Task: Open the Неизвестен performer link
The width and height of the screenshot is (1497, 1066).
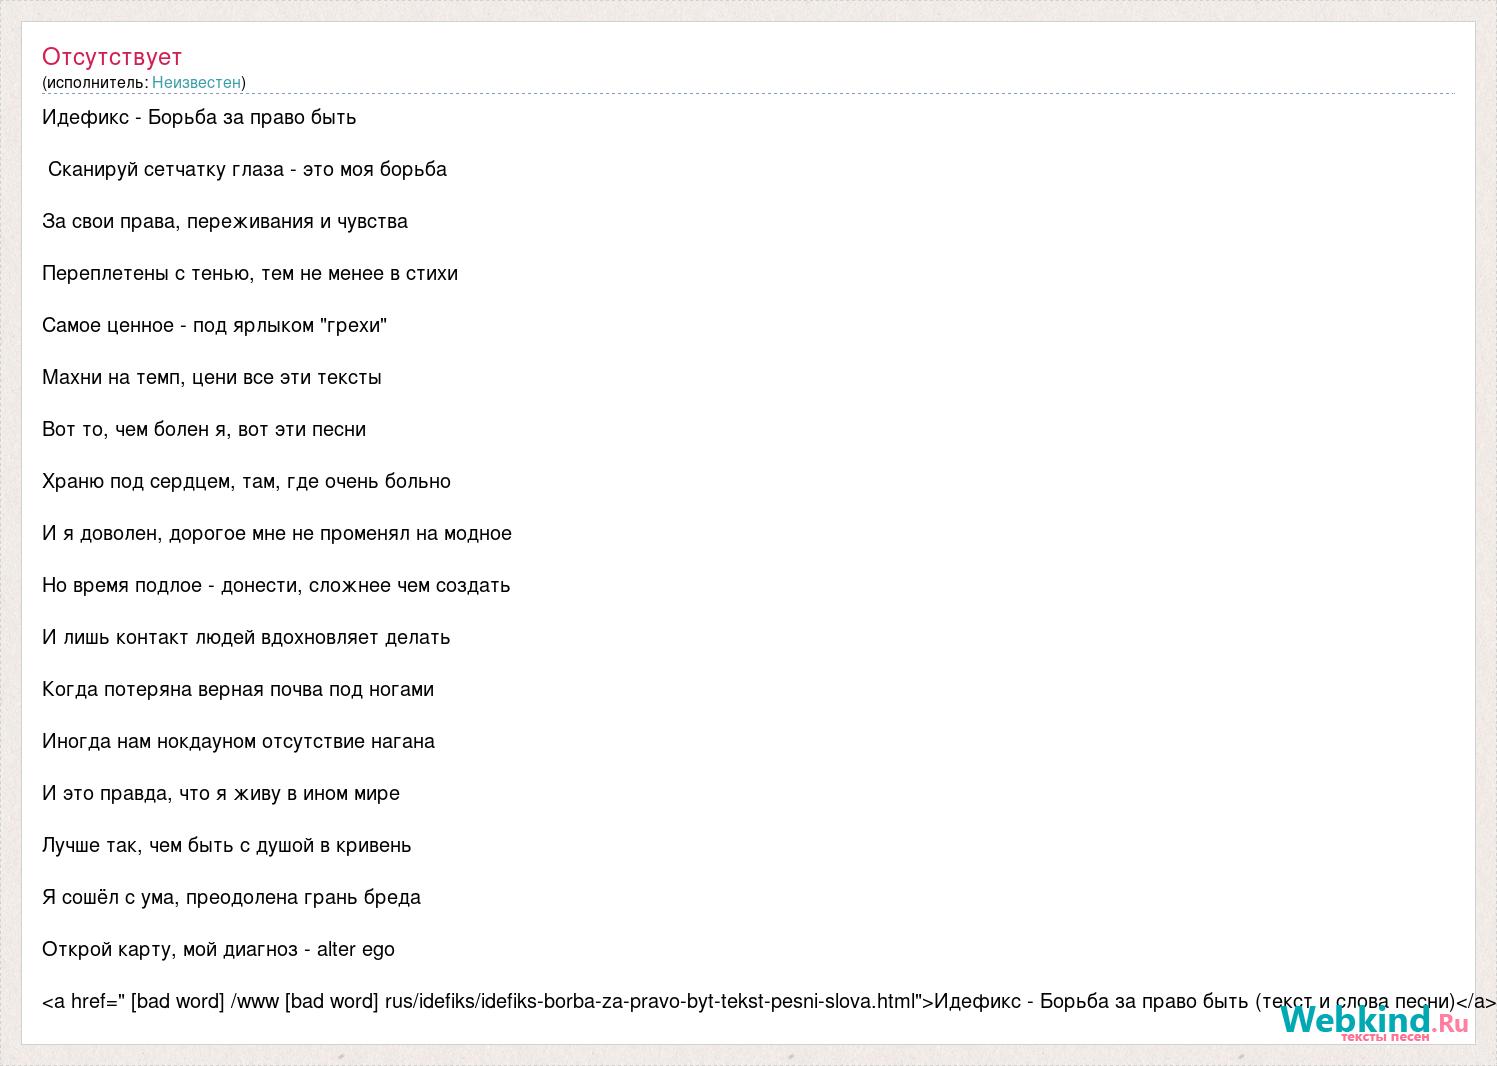Action: [x=196, y=82]
